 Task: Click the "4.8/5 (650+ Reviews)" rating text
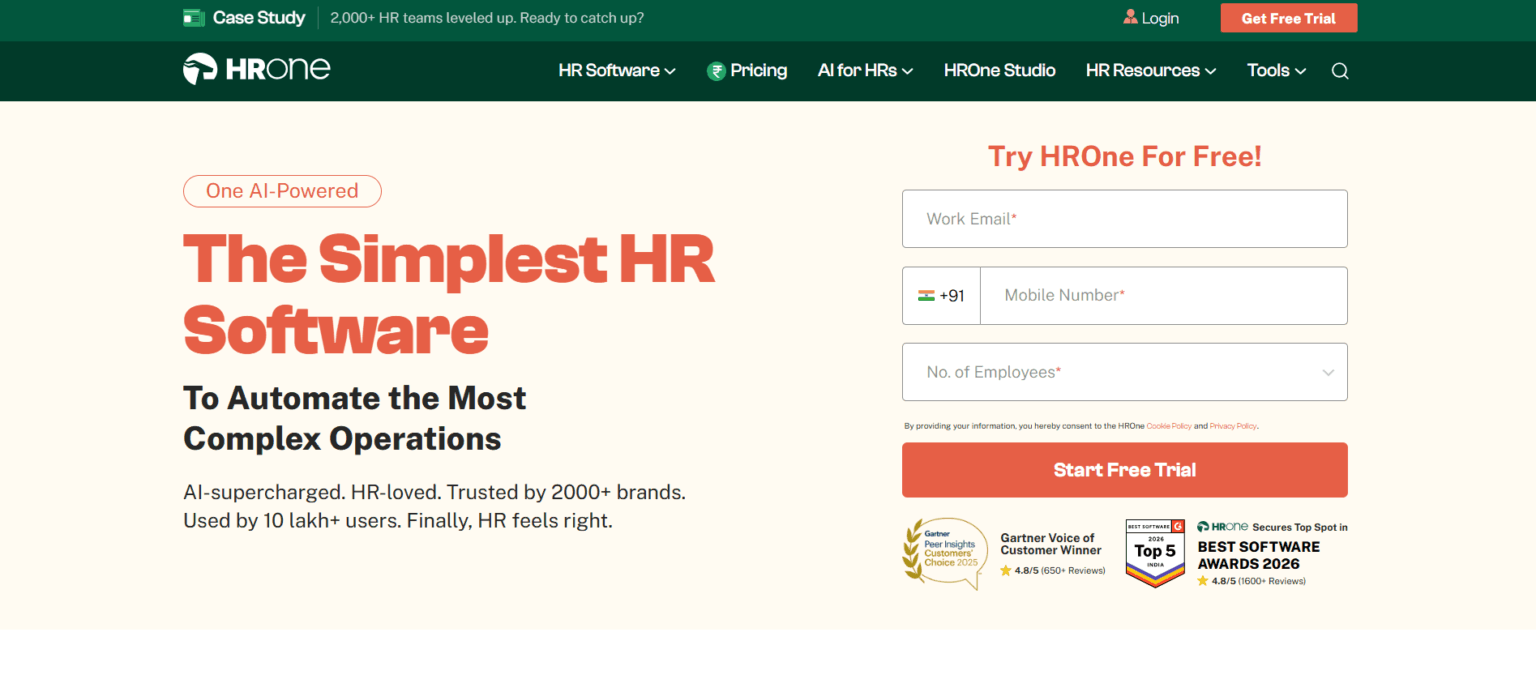tap(1060, 571)
